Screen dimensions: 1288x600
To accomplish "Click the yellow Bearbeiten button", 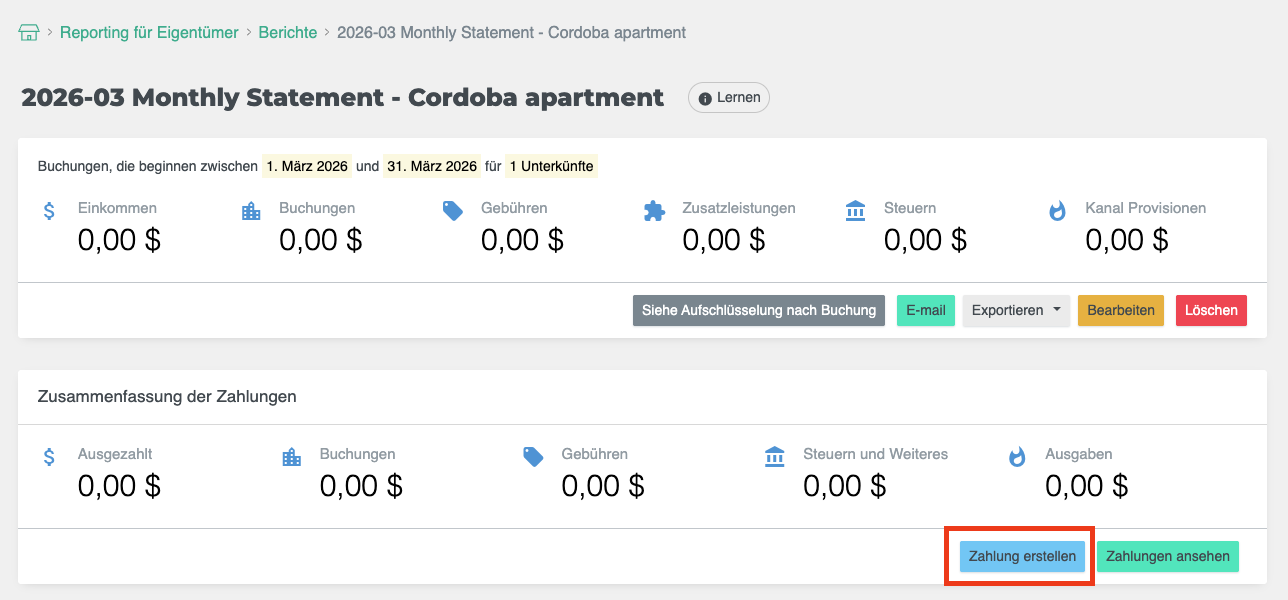I will [x=1121, y=310].
